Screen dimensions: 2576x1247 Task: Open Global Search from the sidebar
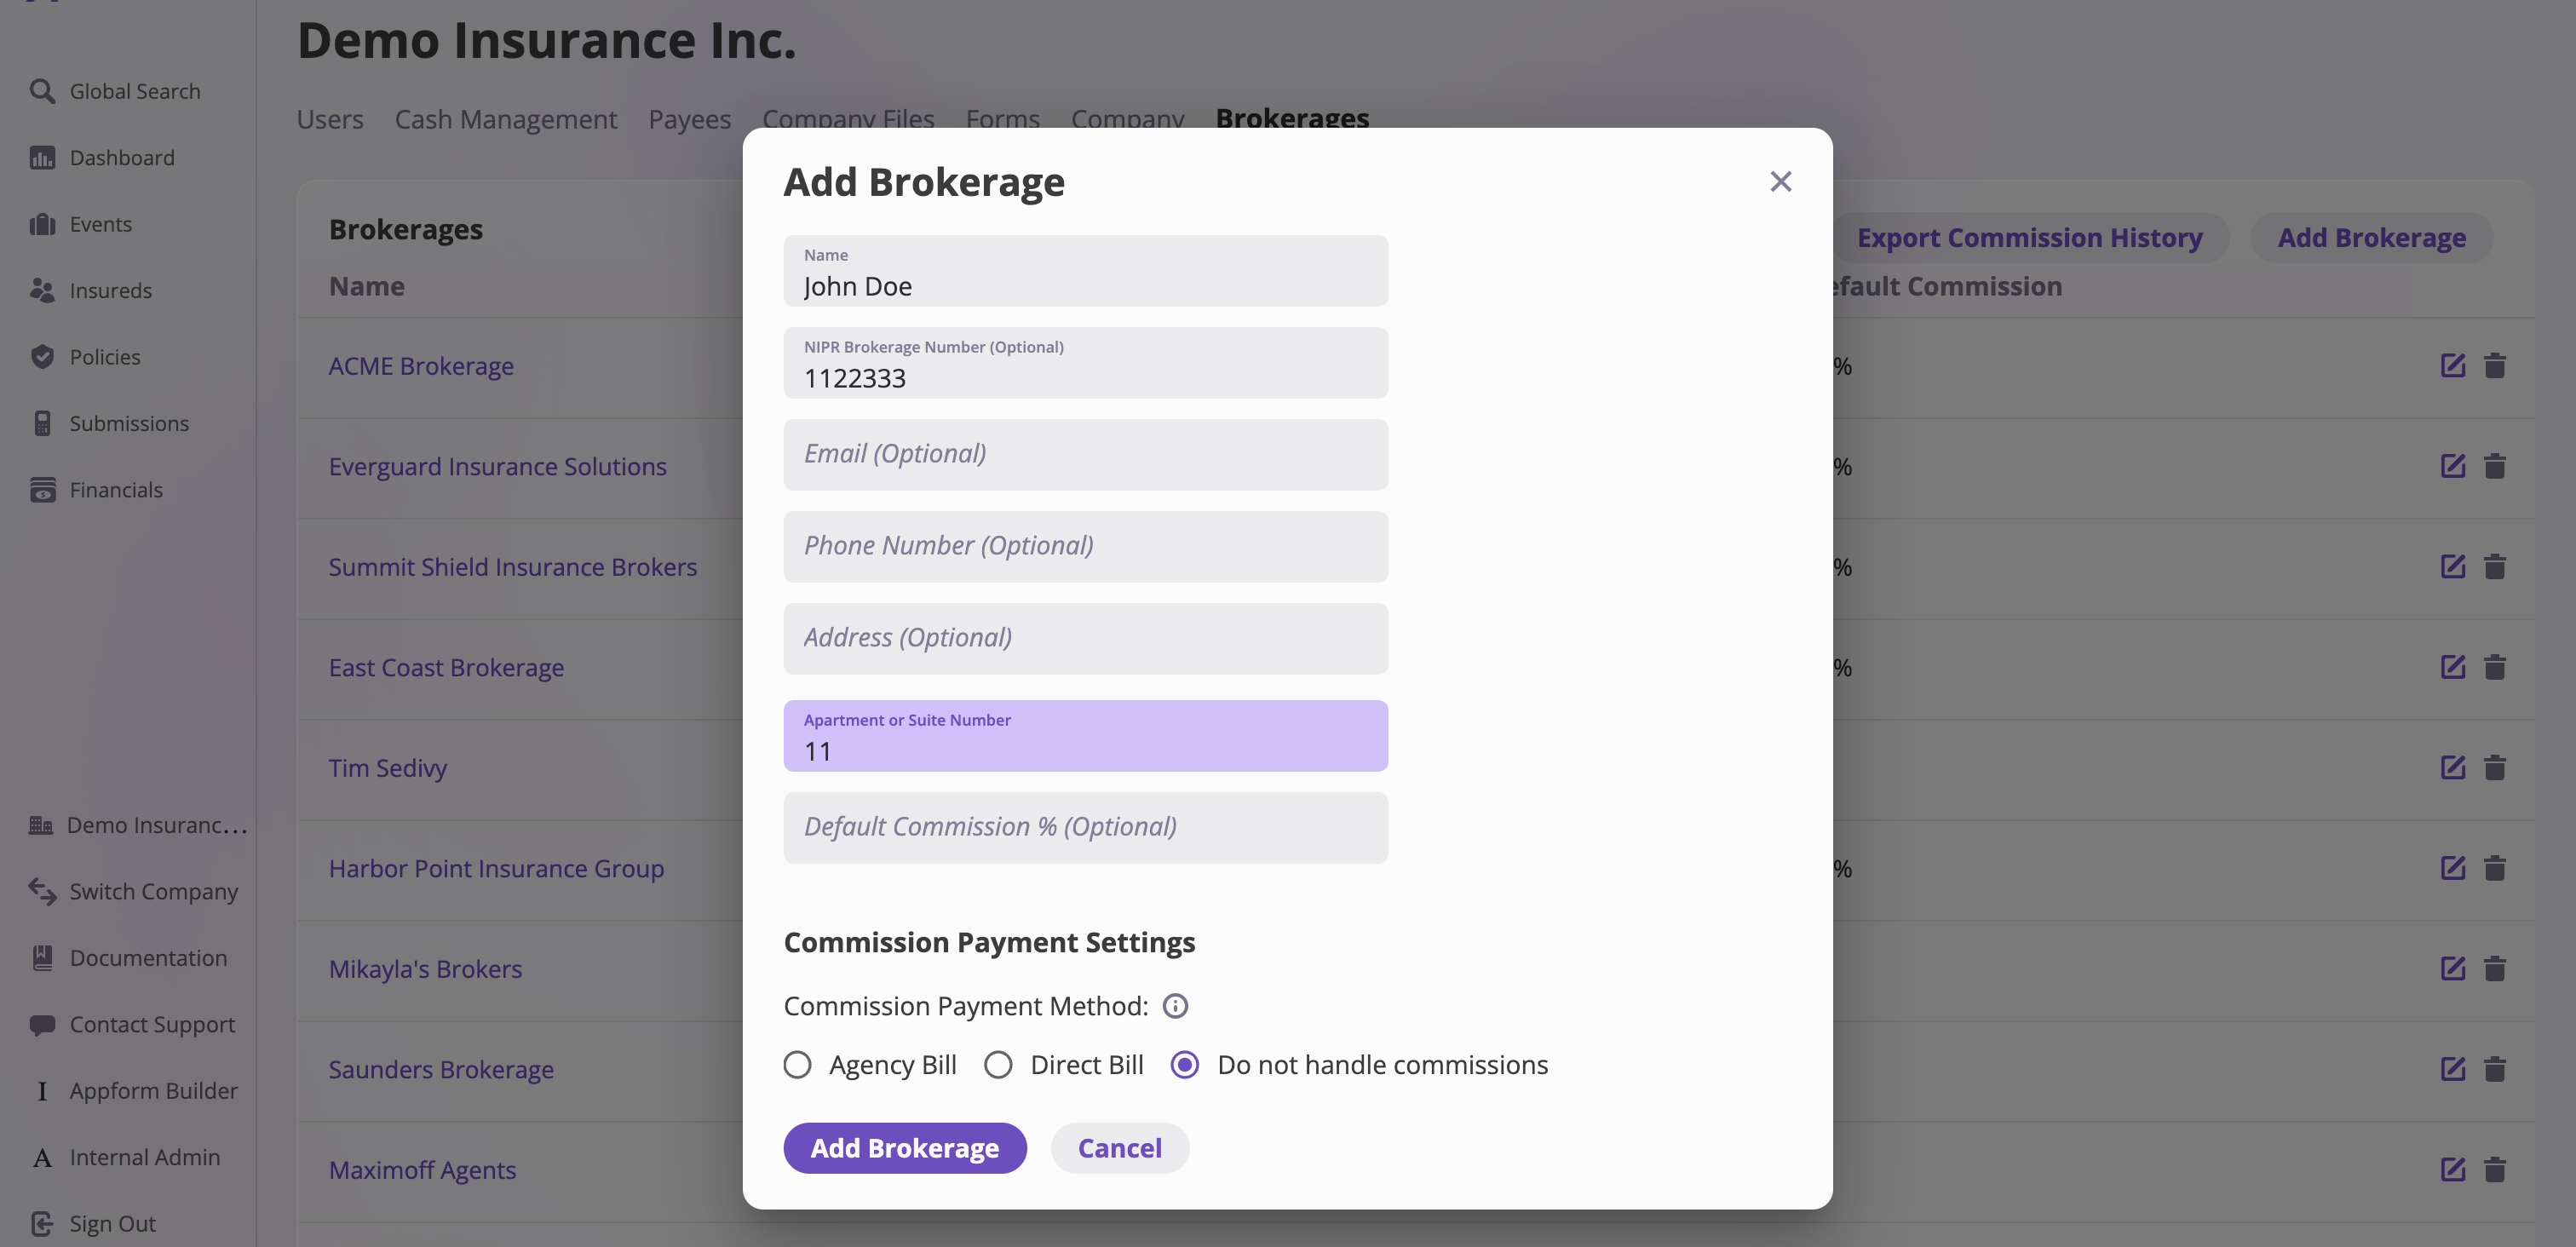(114, 91)
